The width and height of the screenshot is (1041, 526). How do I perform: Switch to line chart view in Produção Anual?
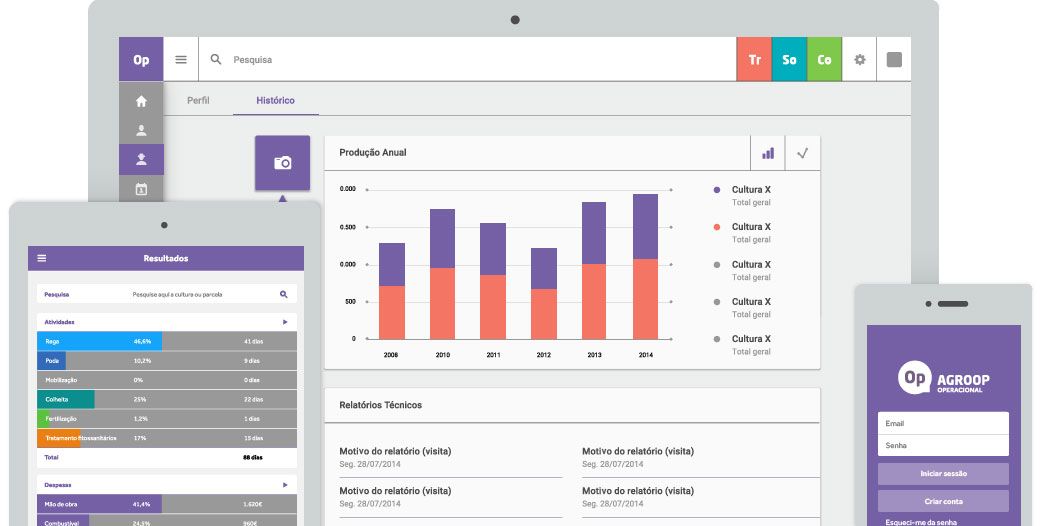(x=802, y=153)
